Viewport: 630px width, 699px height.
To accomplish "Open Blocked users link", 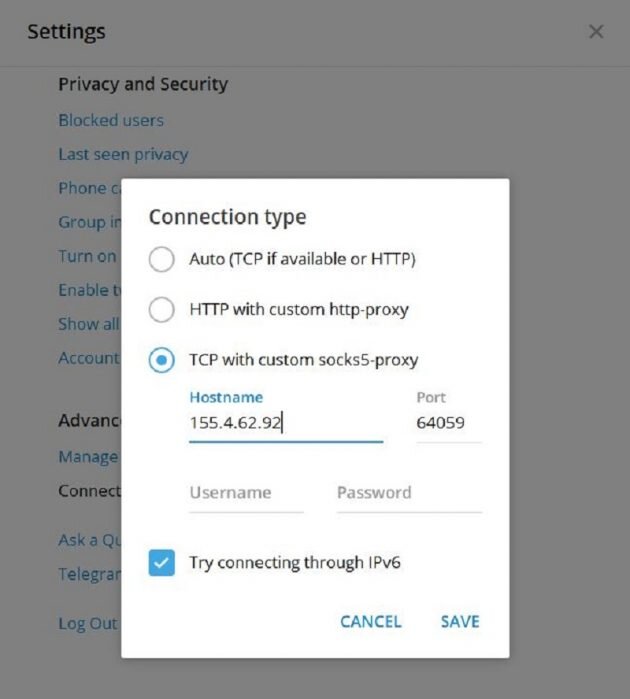I will [111, 120].
